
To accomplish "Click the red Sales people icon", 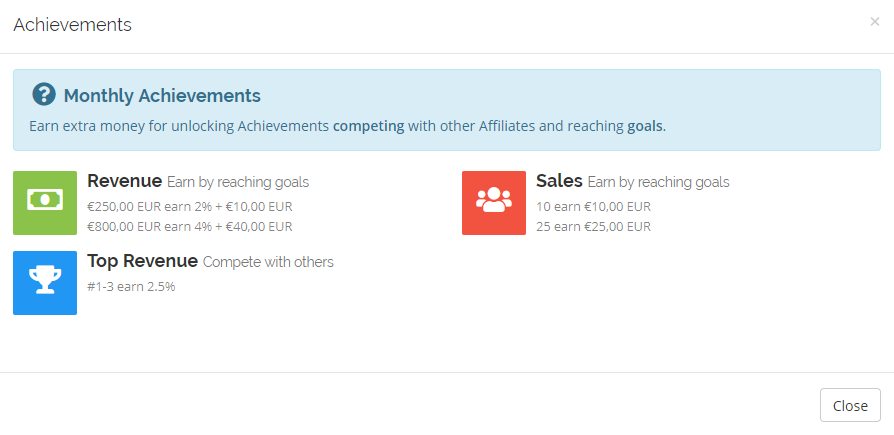I will [x=494, y=203].
